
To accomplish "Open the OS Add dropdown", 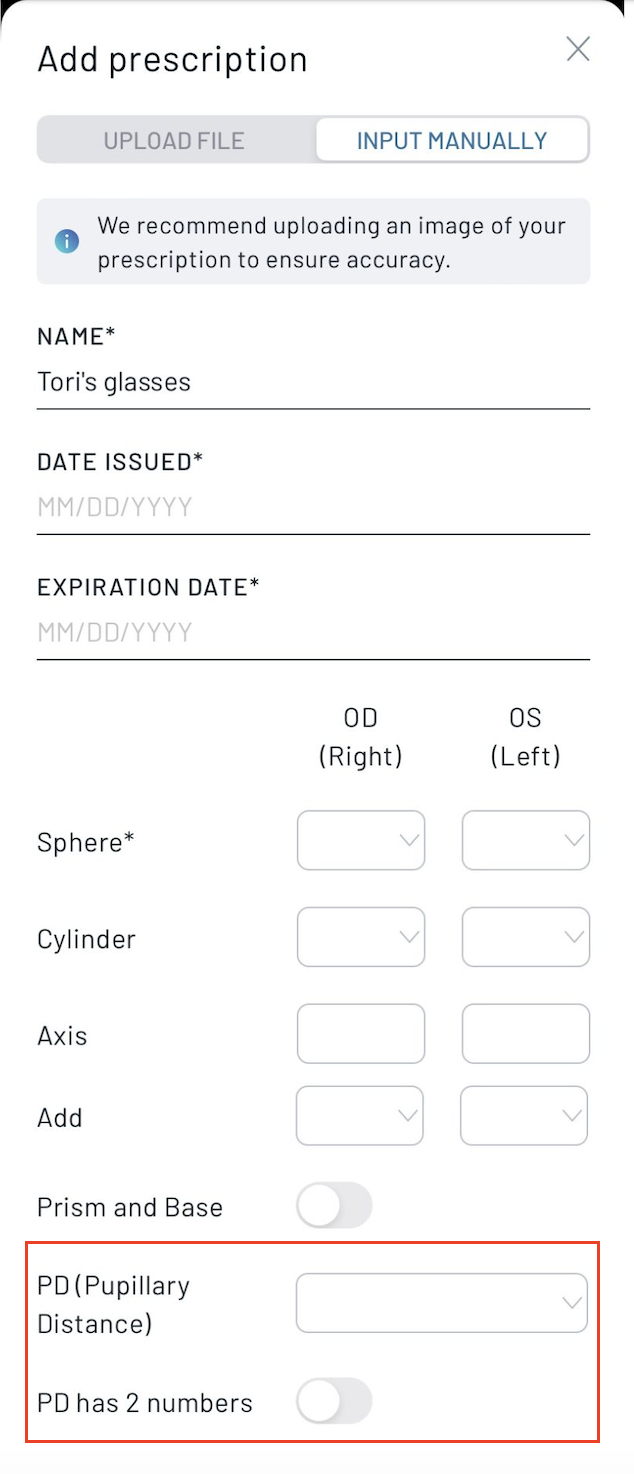I will (x=524, y=1115).
